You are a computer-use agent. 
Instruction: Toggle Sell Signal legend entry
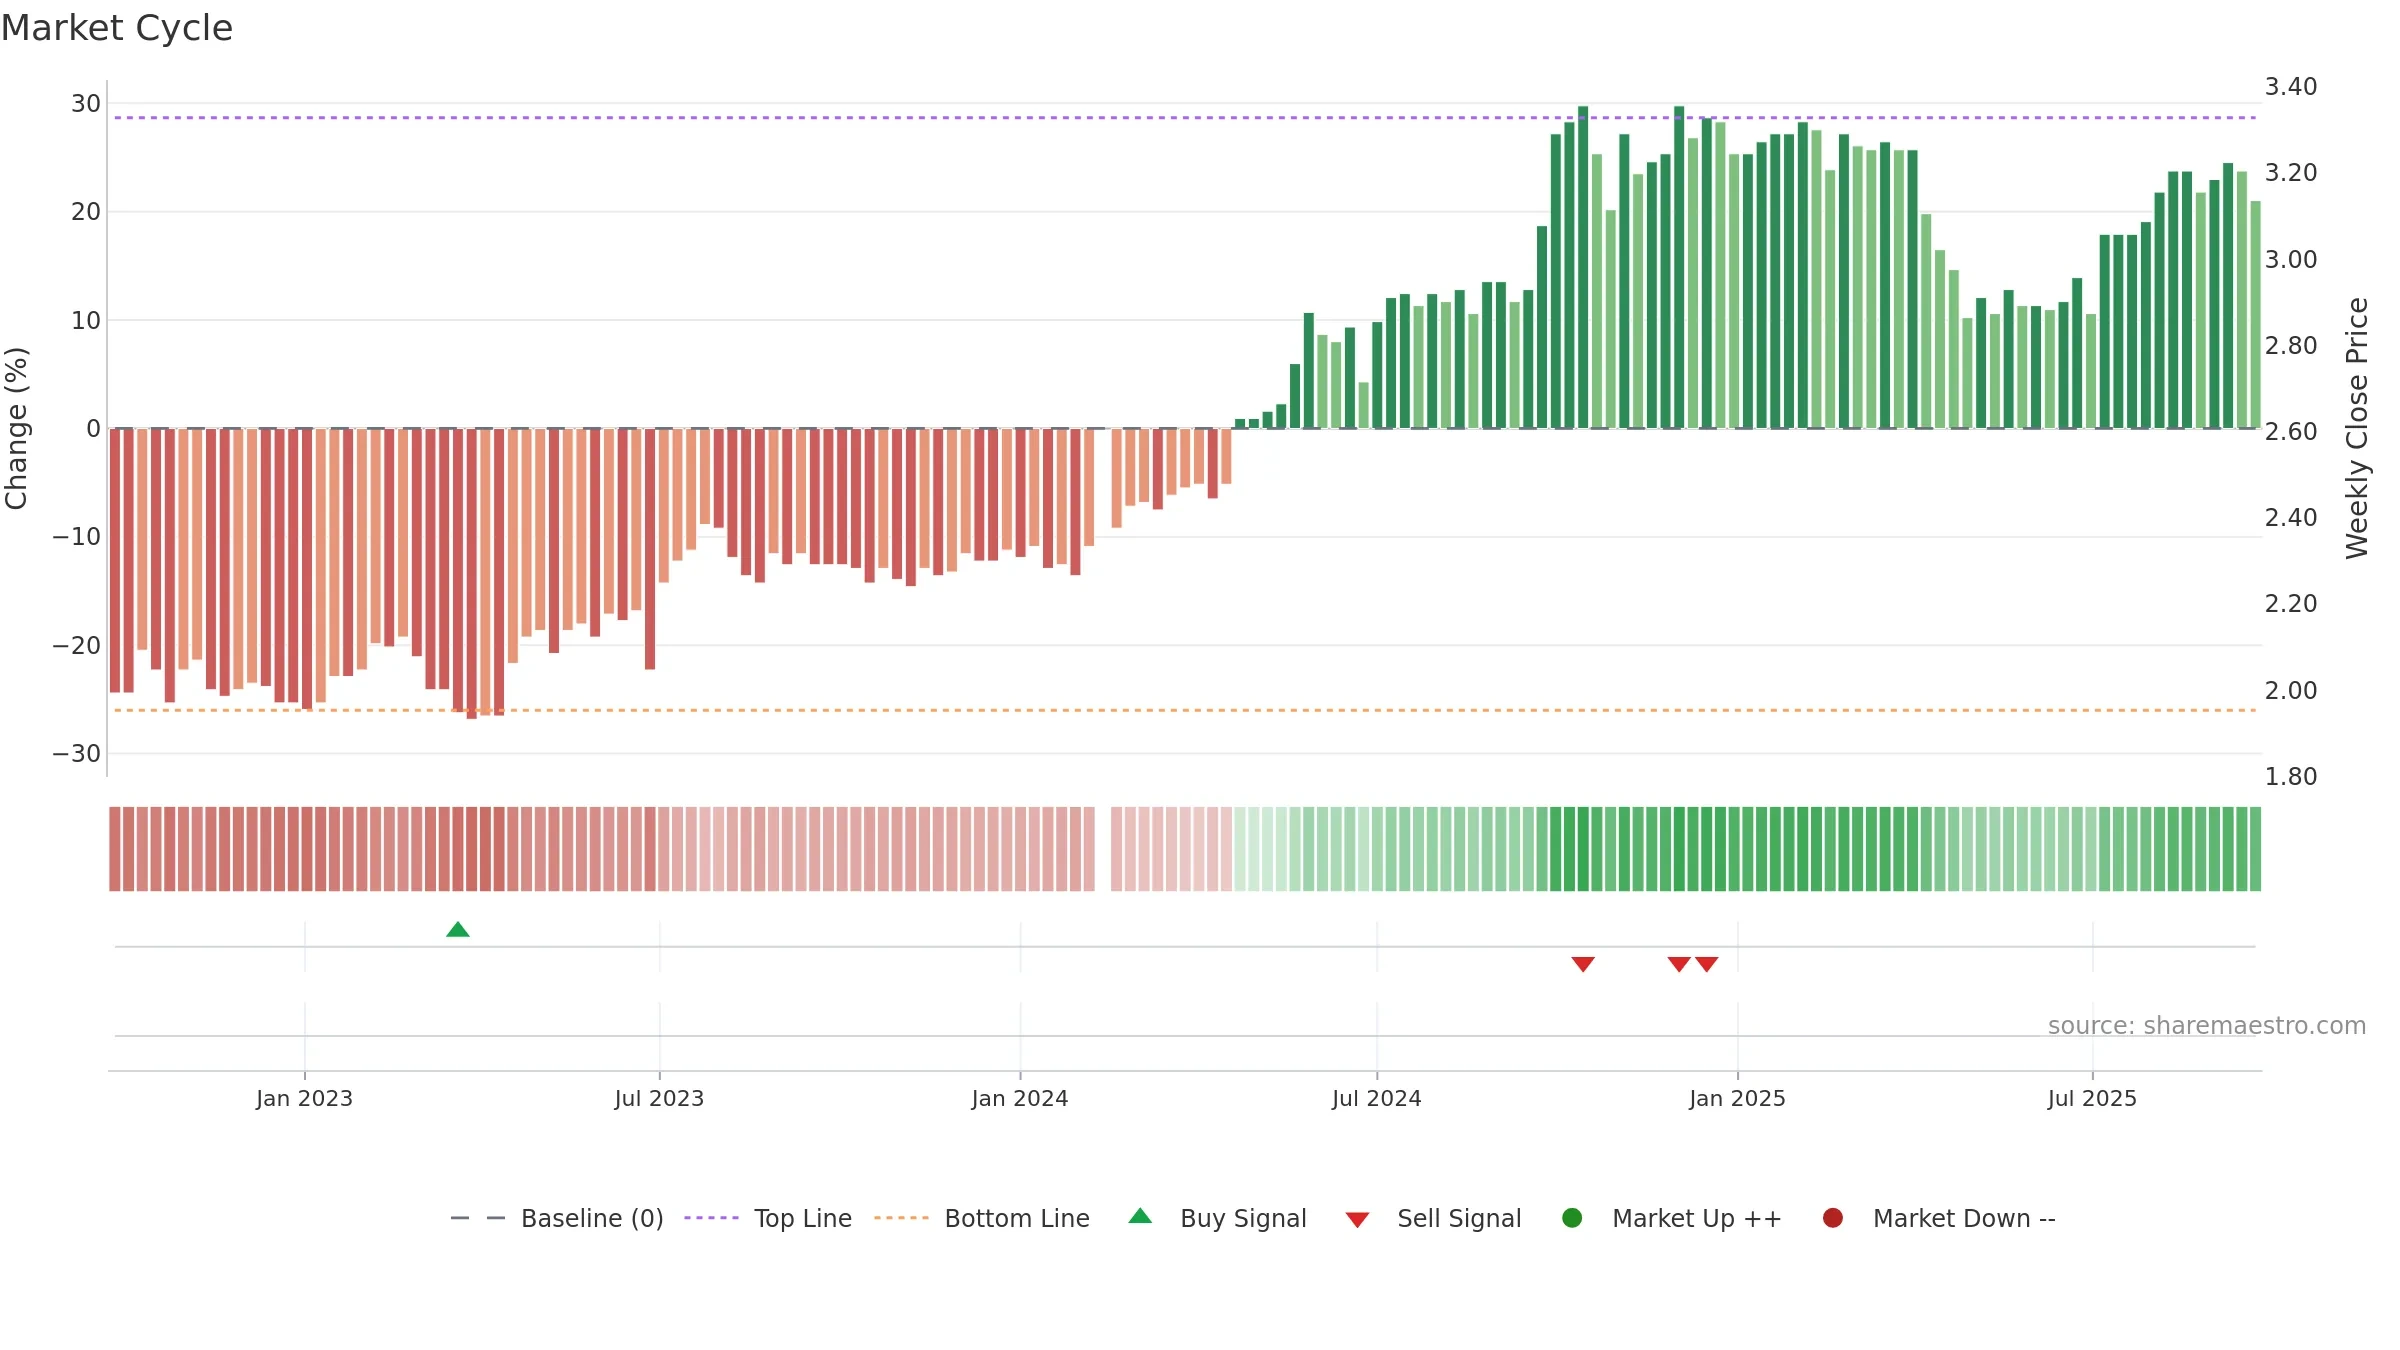pyautogui.click(x=1433, y=1218)
